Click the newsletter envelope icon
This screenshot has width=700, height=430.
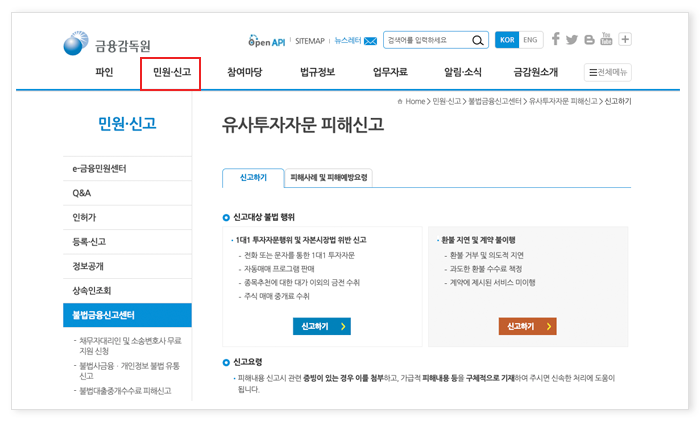[371, 41]
